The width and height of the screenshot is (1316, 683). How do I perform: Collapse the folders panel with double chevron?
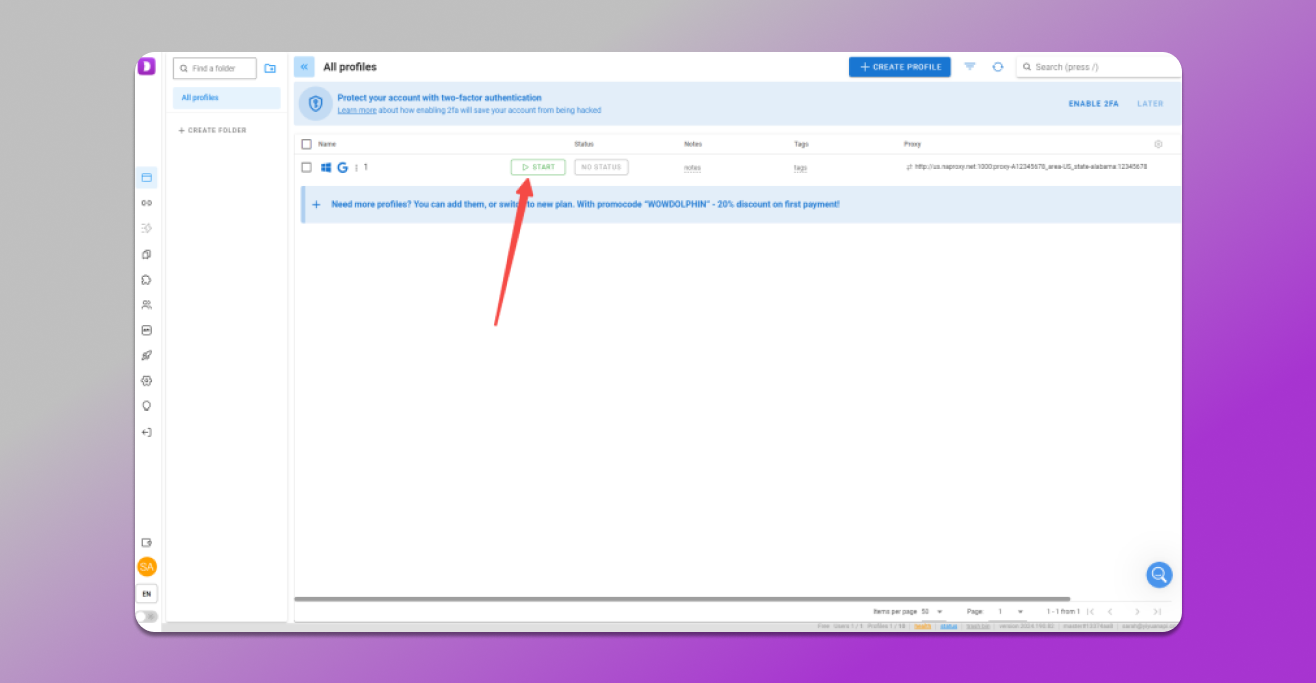coord(304,67)
